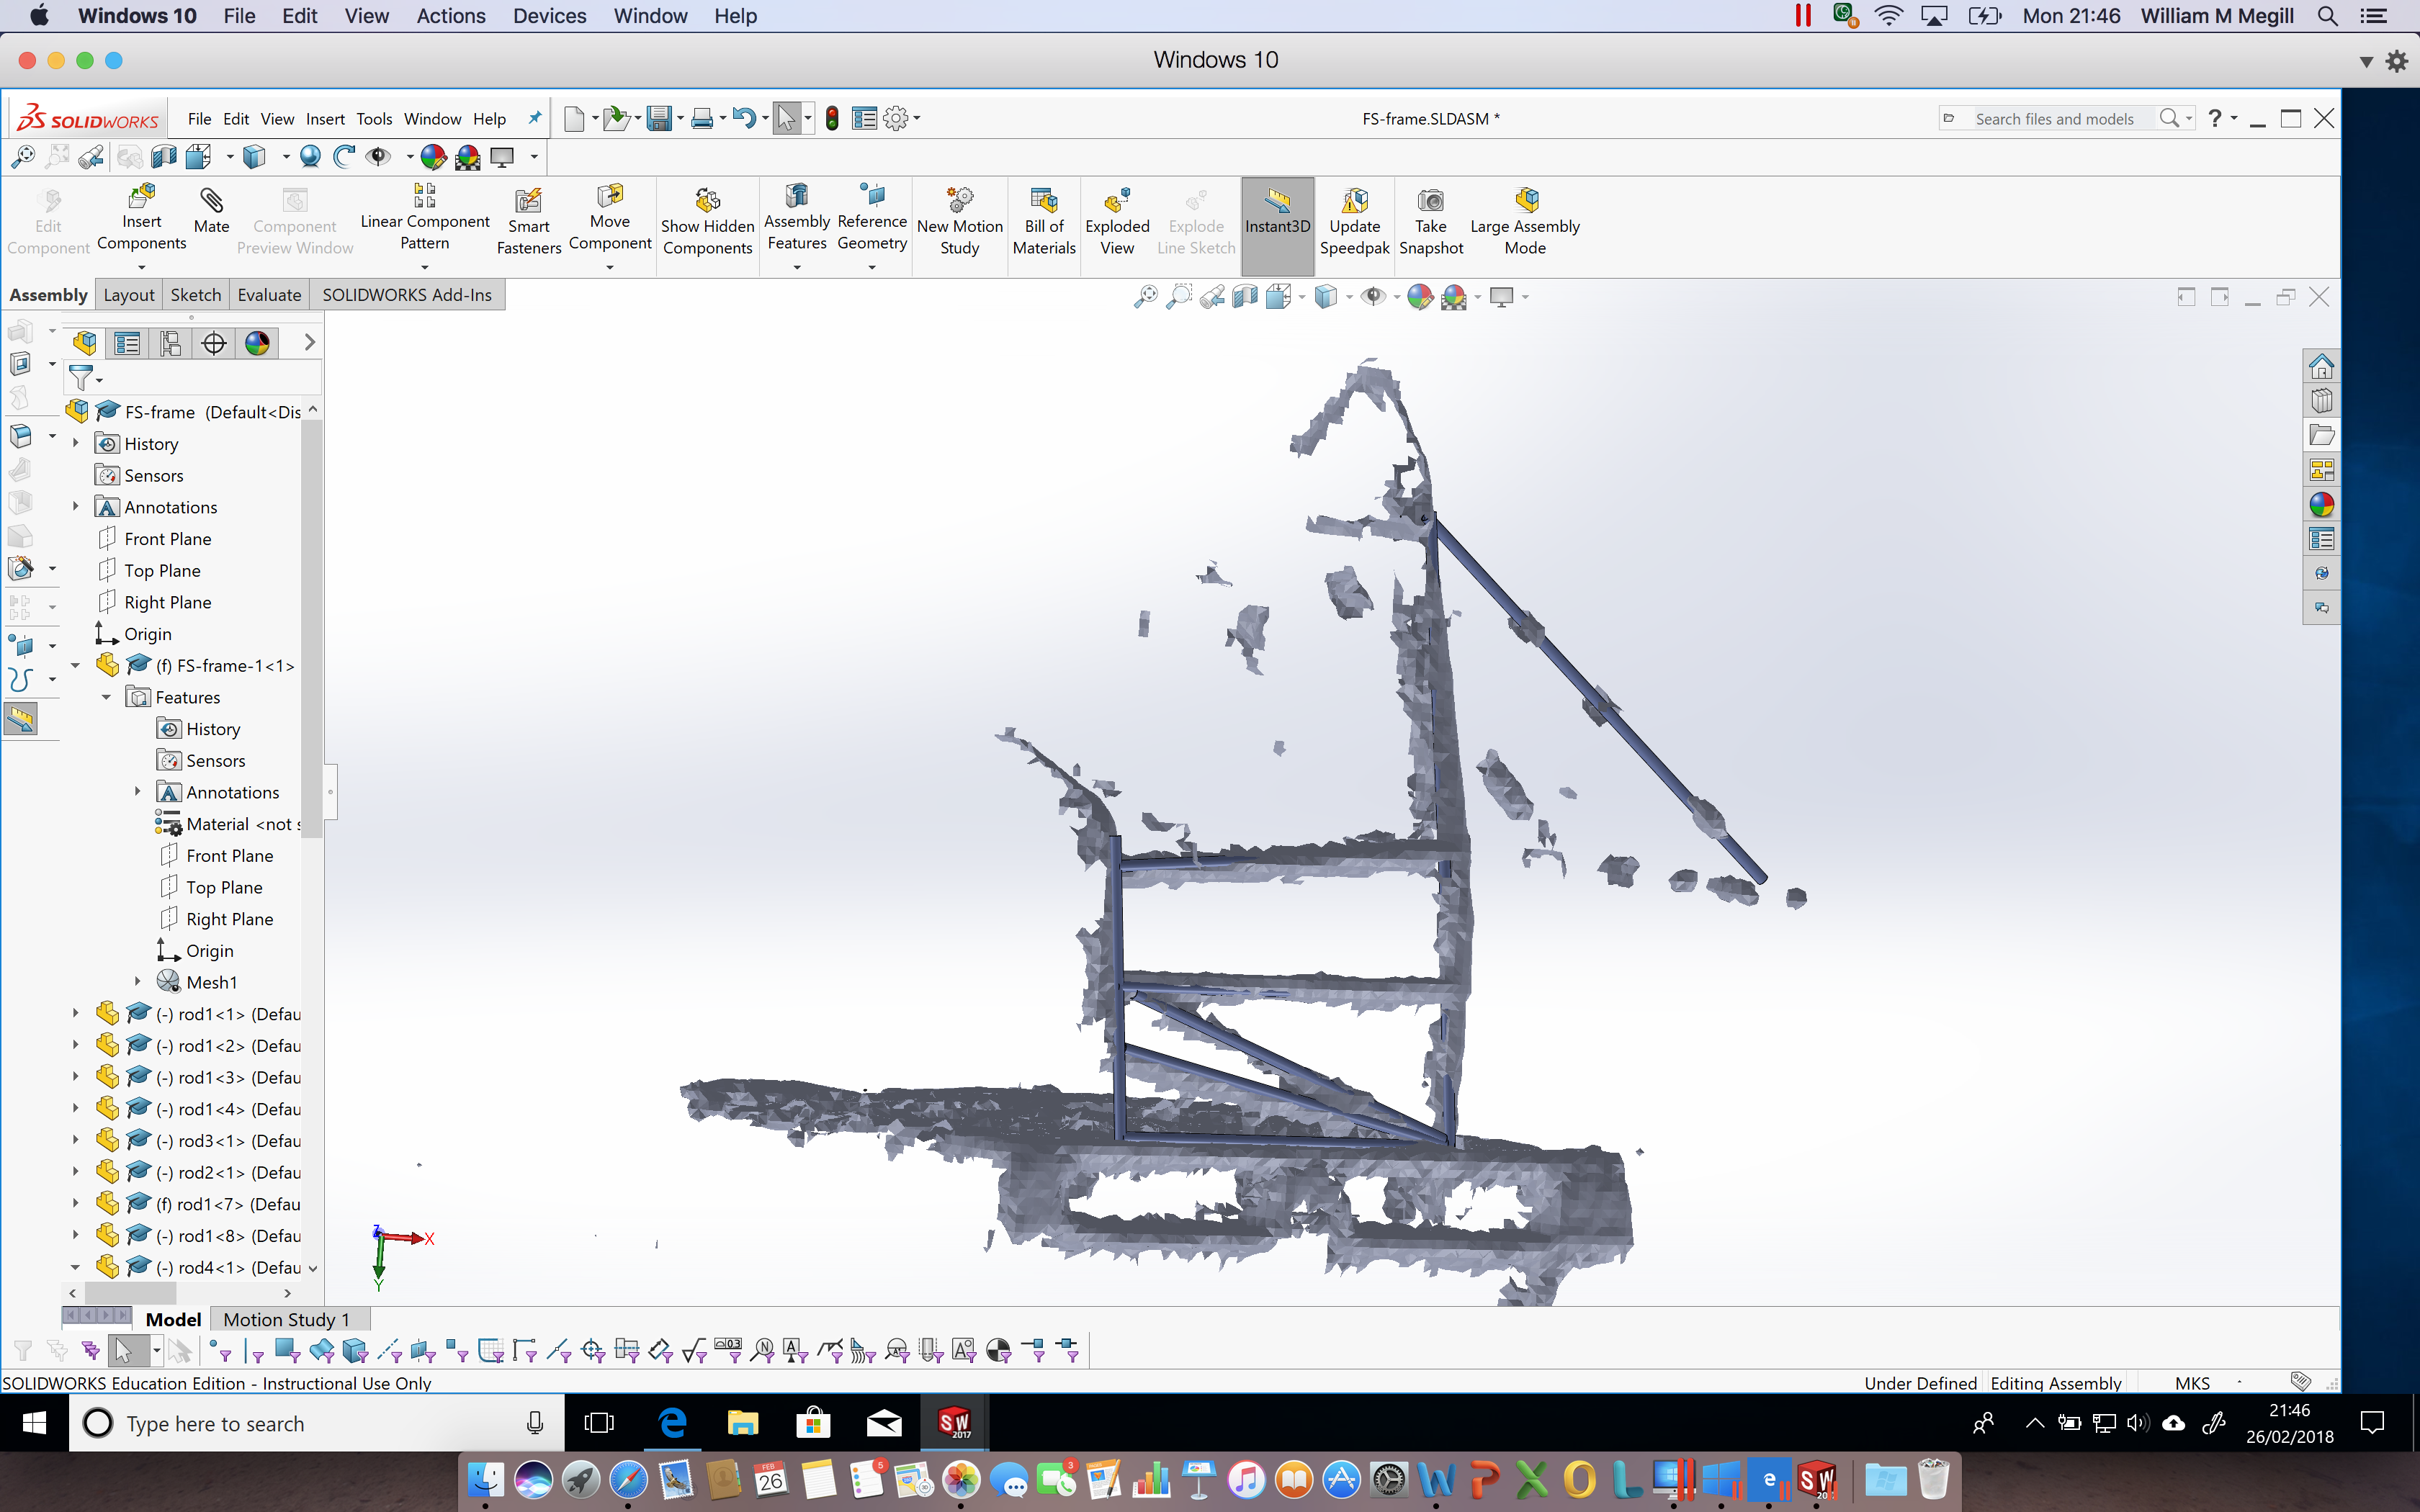
Task: Toggle Hide/Show Items eye in viewport toolbar
Action: (1373, 296)
